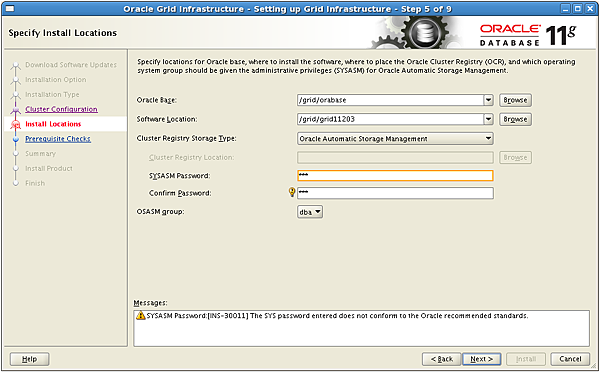This screenshot has height=373, width=600.
Task: Click the Install Product step label
Action: 49,169
